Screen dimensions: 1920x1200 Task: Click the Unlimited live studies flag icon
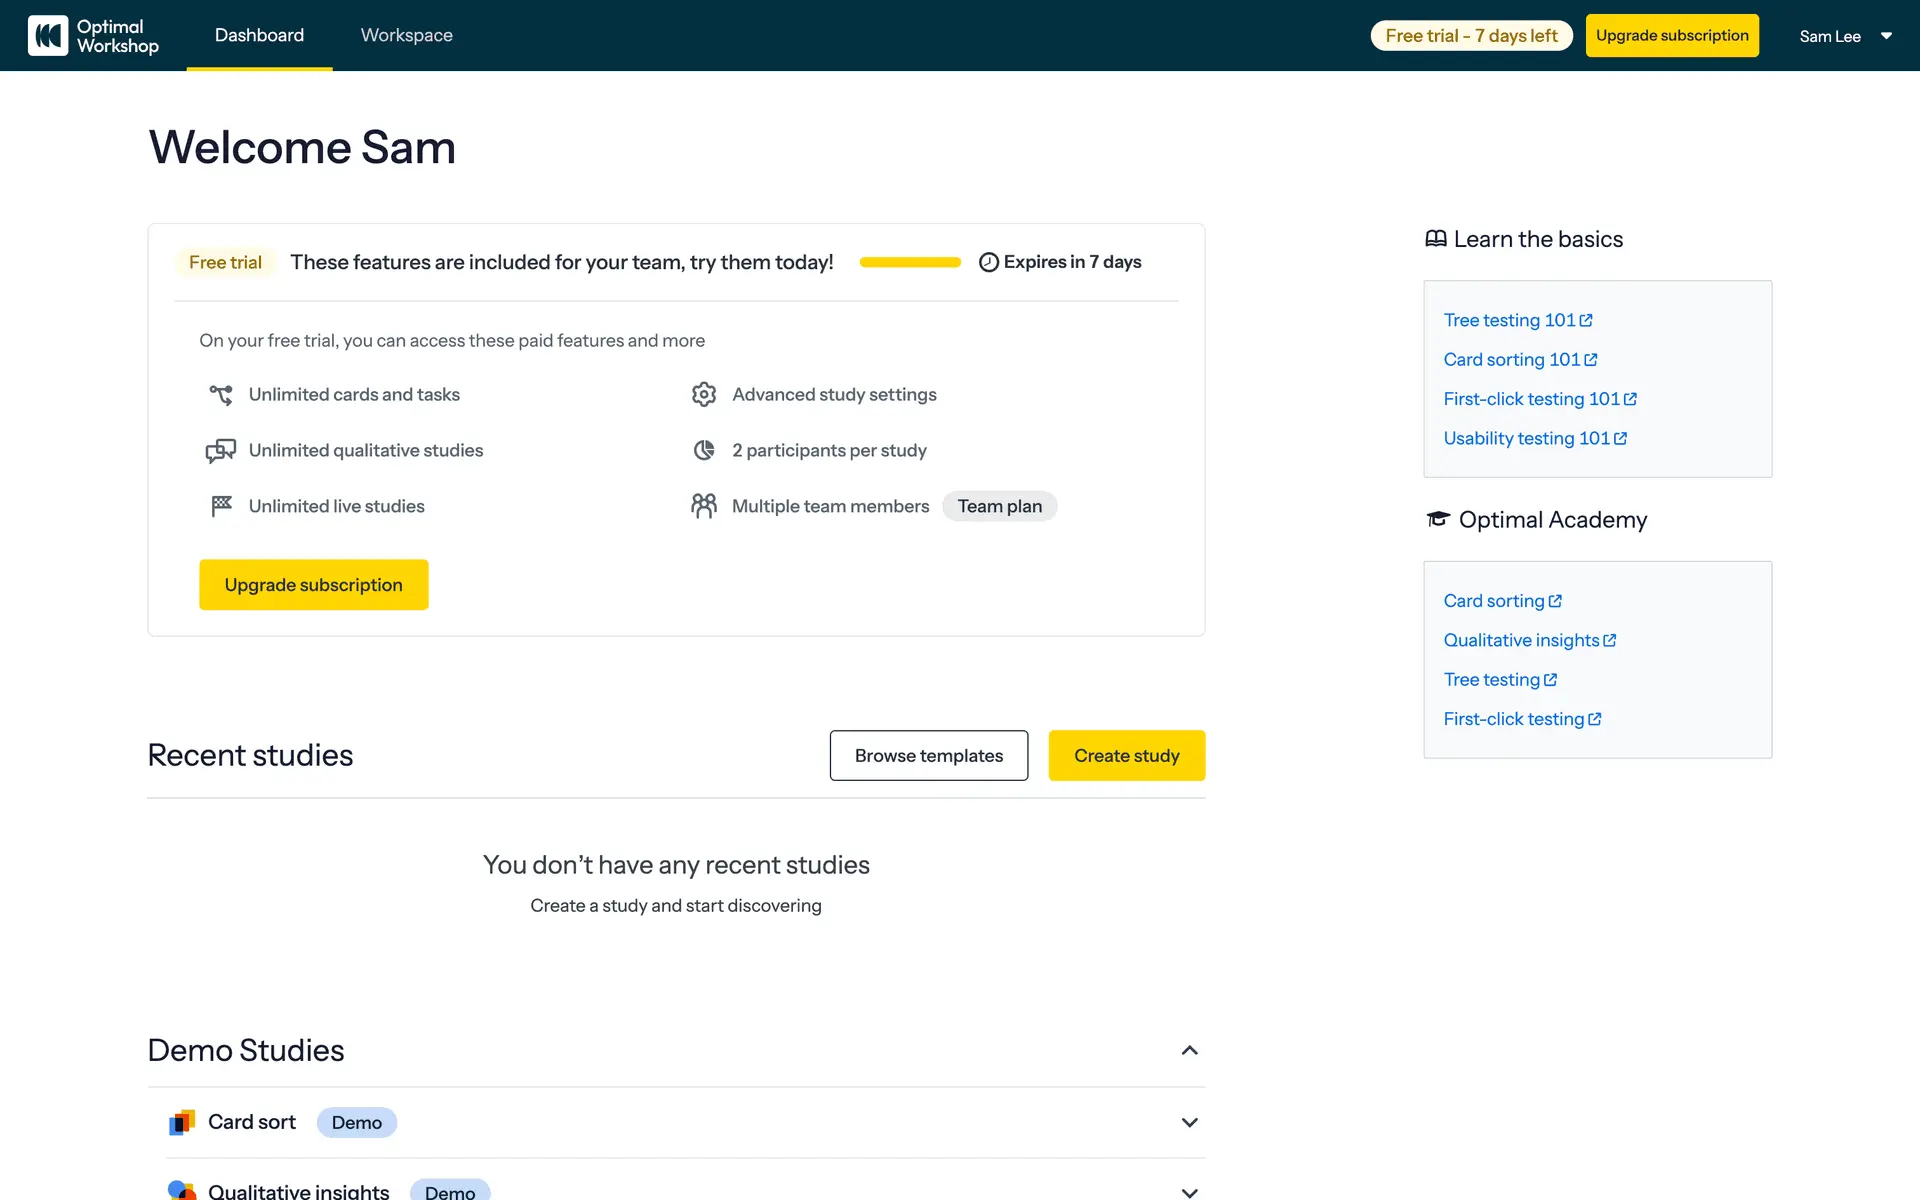tap(221, 506)
